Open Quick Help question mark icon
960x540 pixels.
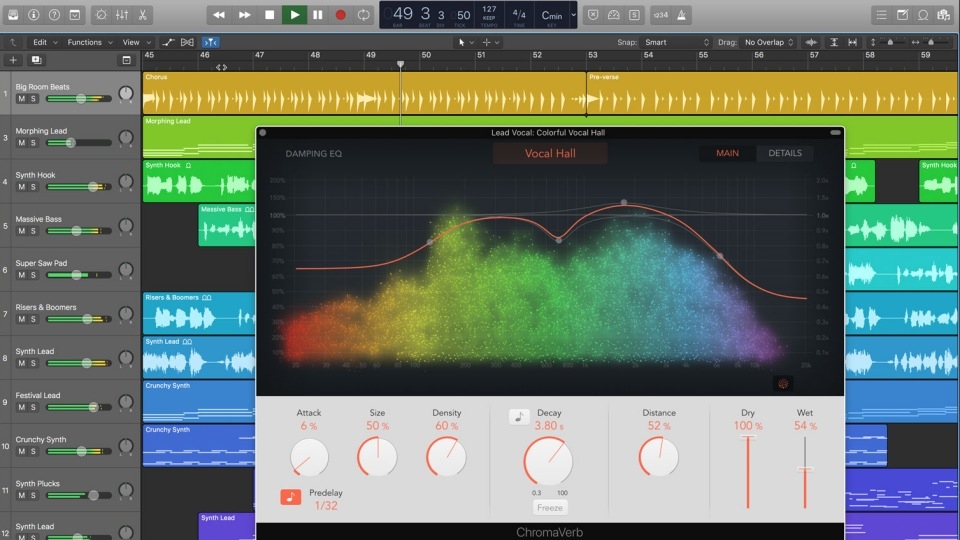coord(54,15)
